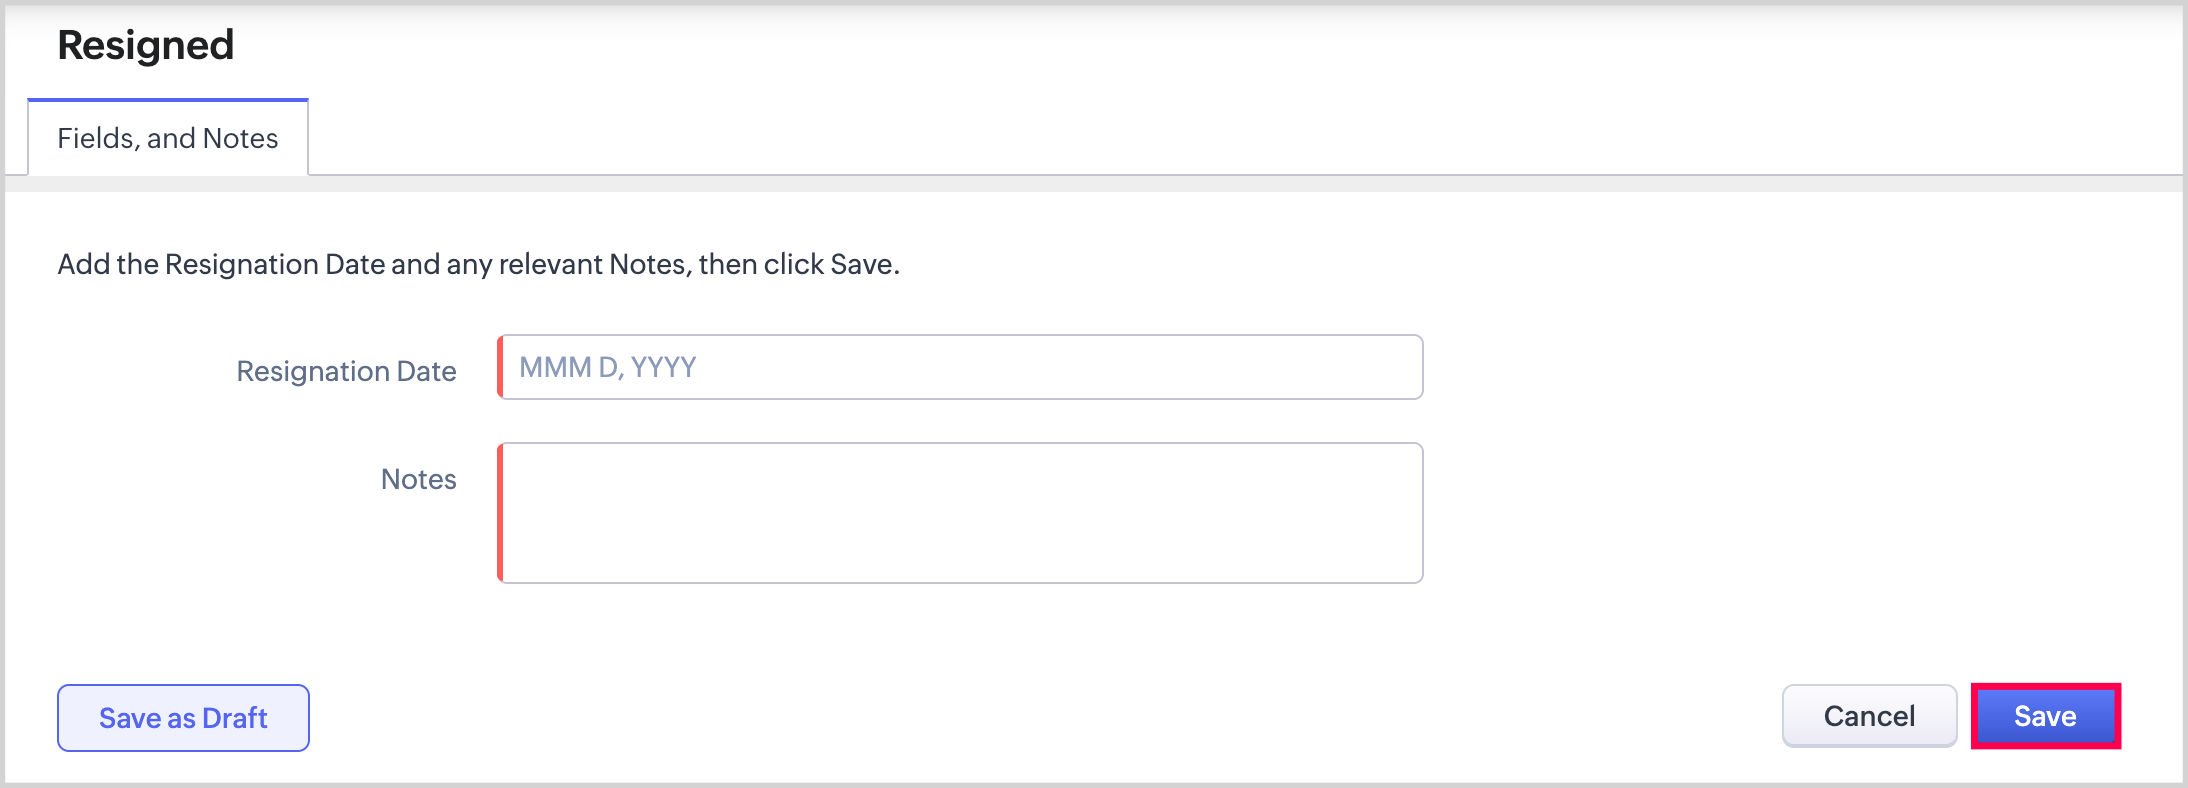The width and height of the screenshot is (2188, 788).
Task: Click the Notes field label
Action: pos(418,479)
